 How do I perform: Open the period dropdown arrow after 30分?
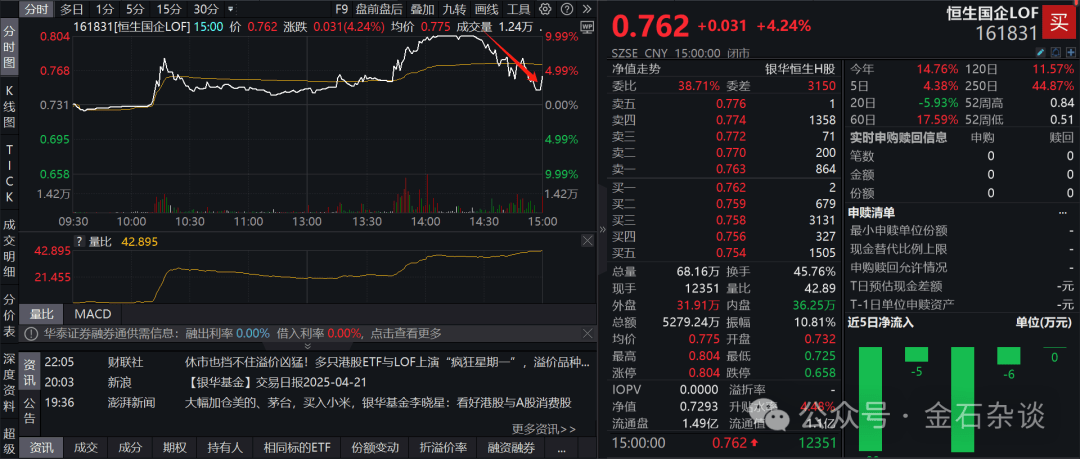point(230,10)
